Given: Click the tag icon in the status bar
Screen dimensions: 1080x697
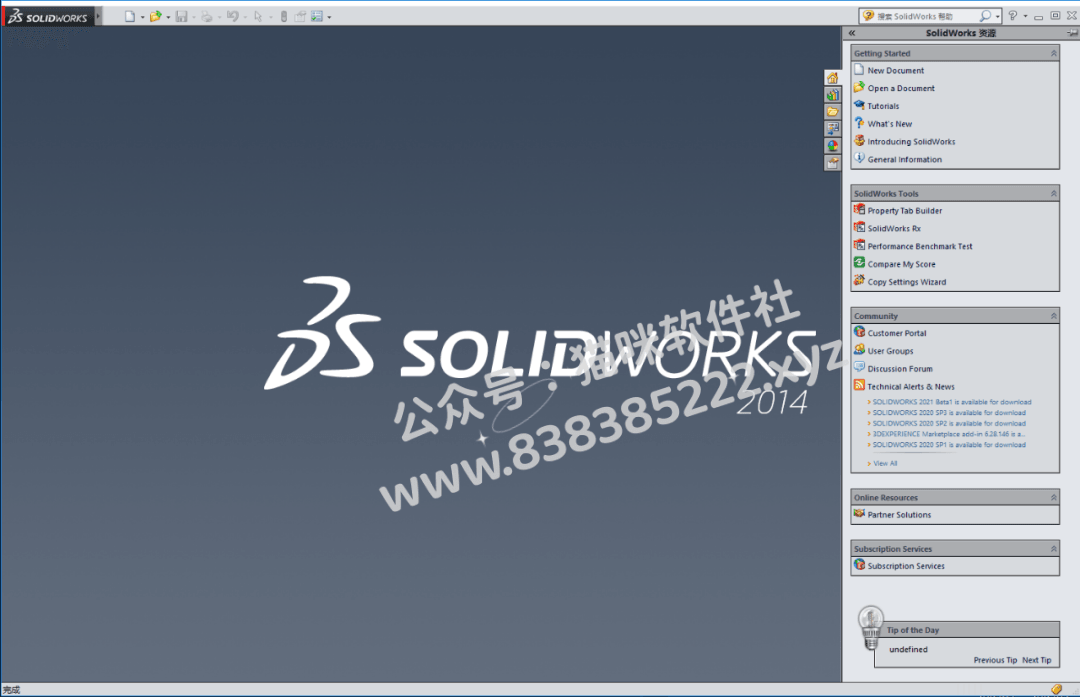Looking at the screenshot, I should click(1057, 689).
